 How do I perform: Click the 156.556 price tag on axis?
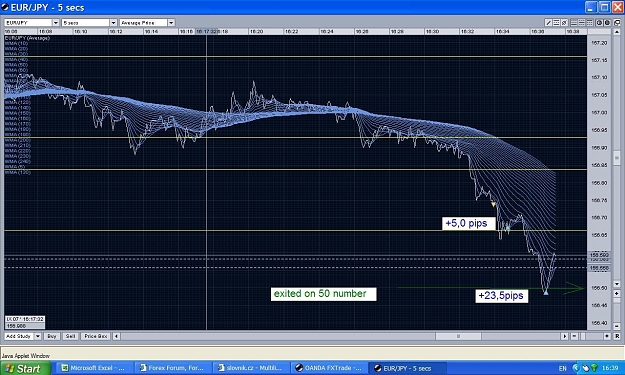click(x=599, y=268)
